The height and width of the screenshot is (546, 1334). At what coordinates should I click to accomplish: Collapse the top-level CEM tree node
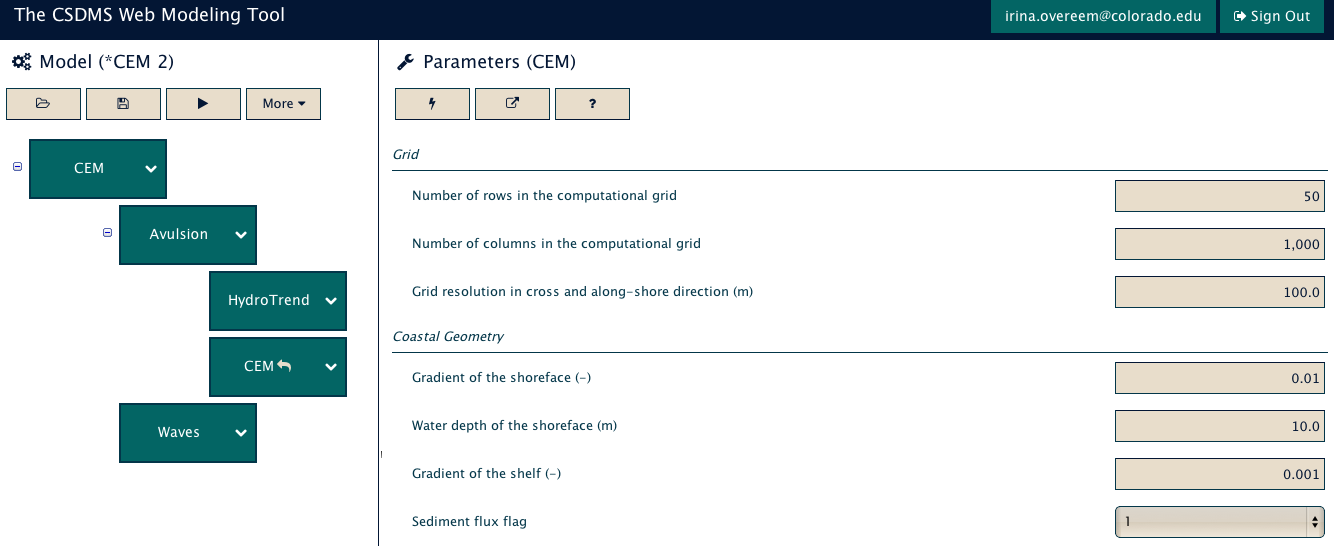tap(17, 167)
